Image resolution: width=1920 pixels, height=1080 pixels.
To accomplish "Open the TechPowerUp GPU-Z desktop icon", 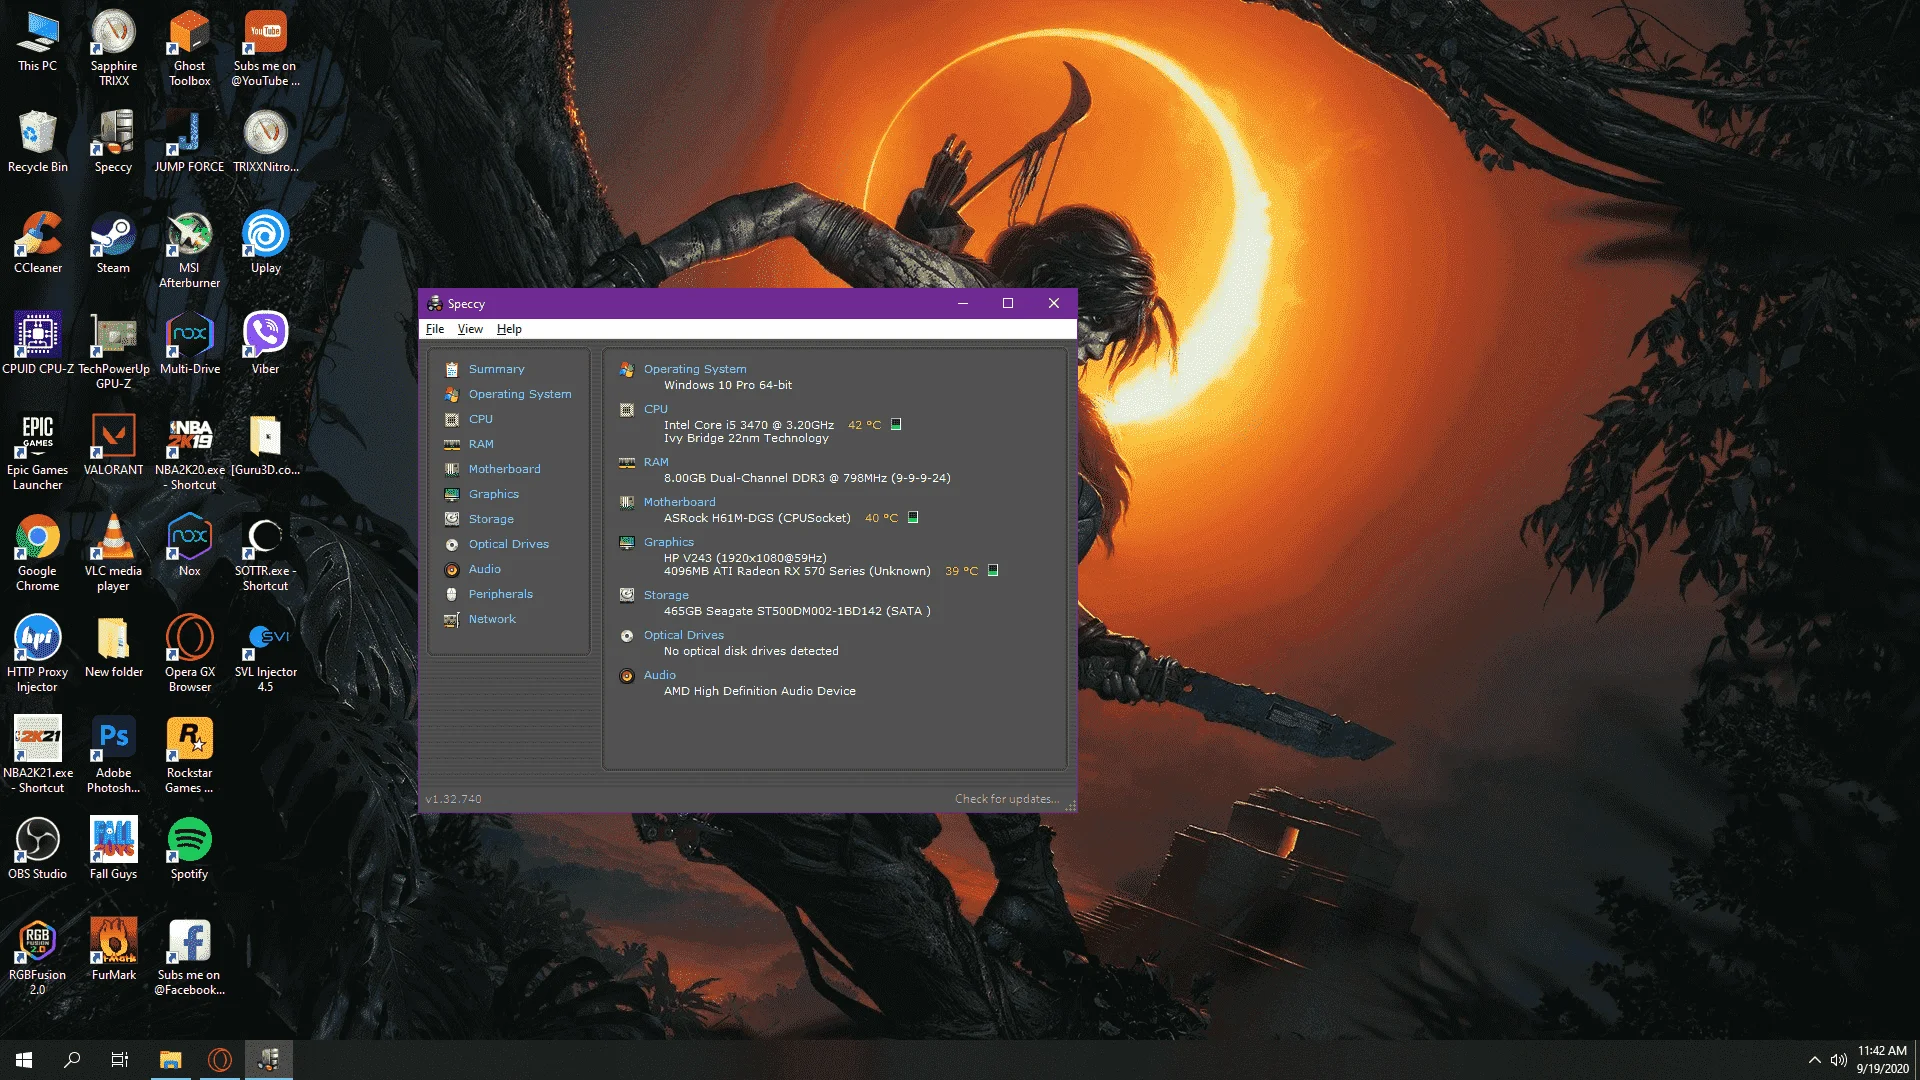I will [114, 350].
